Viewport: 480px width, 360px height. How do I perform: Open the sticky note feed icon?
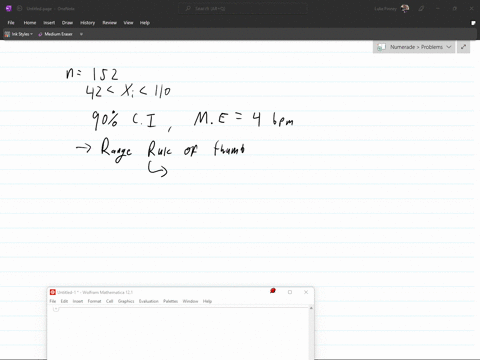473,23
